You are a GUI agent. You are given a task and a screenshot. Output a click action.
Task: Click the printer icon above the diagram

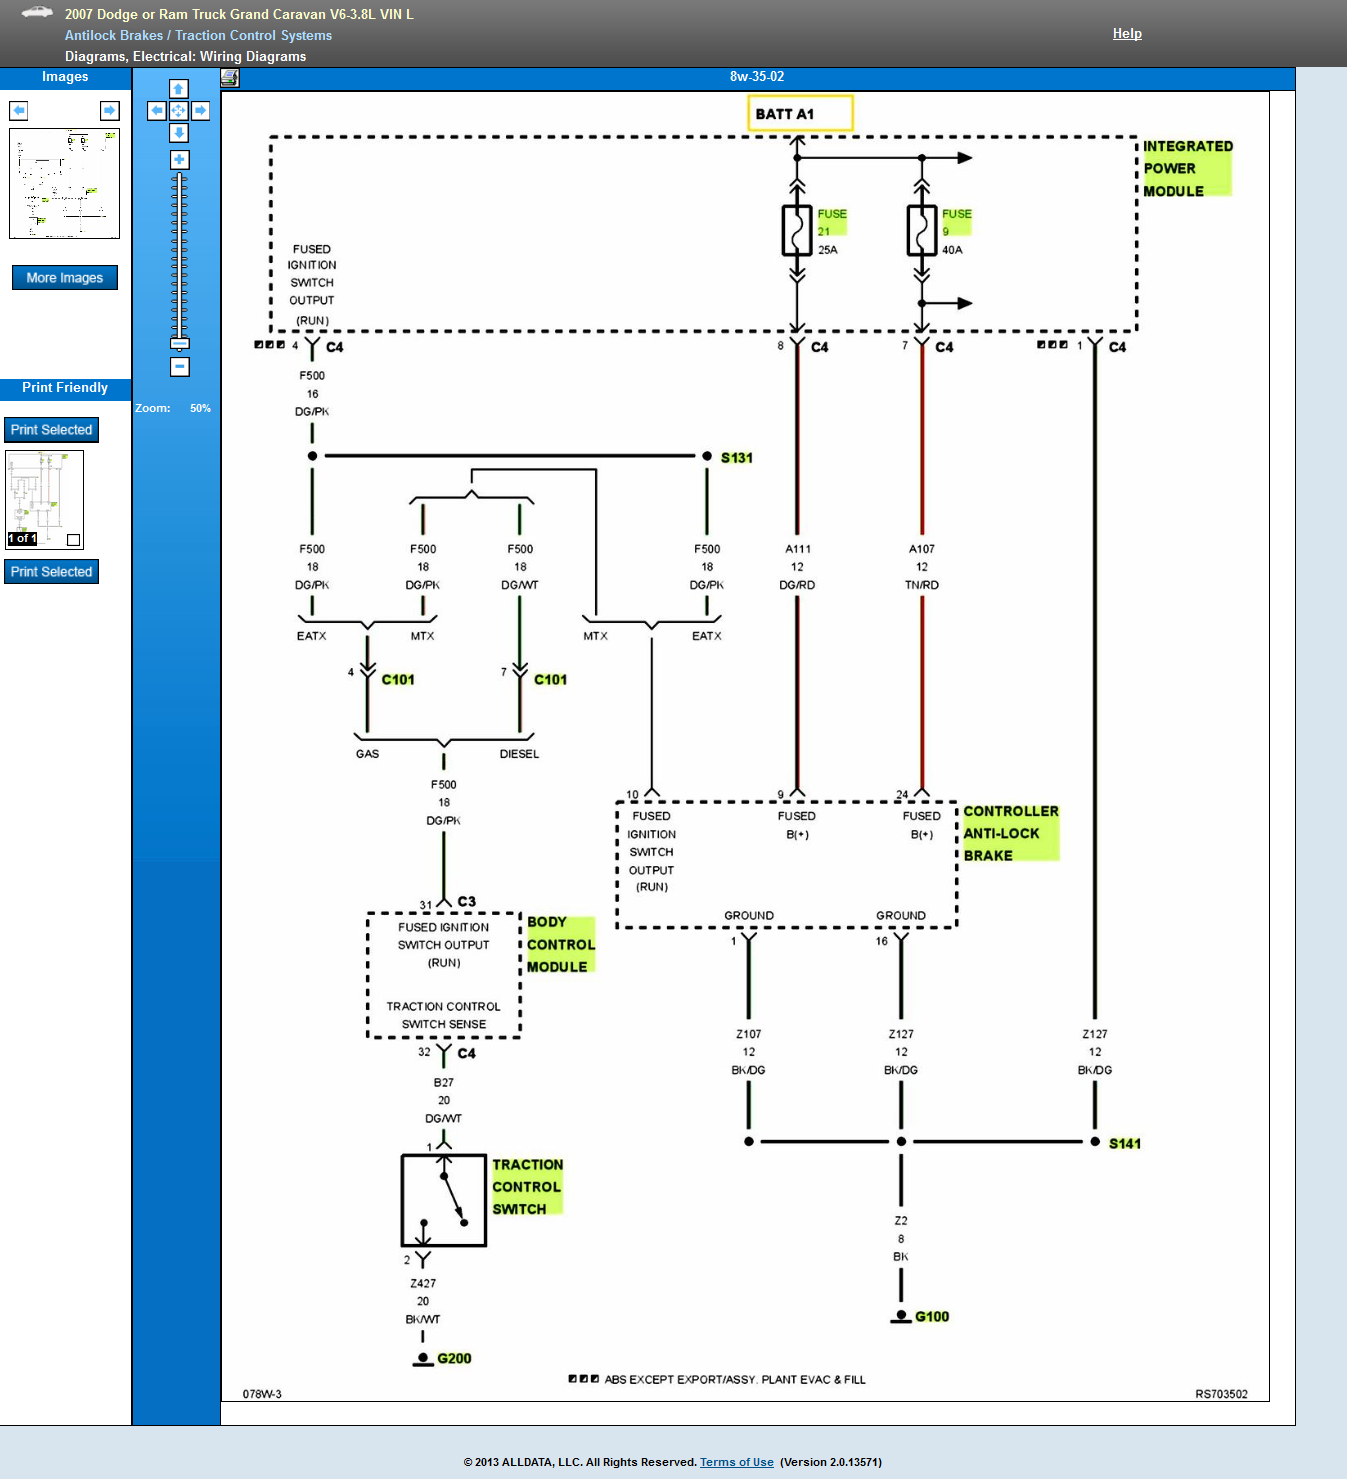point(230,78)
